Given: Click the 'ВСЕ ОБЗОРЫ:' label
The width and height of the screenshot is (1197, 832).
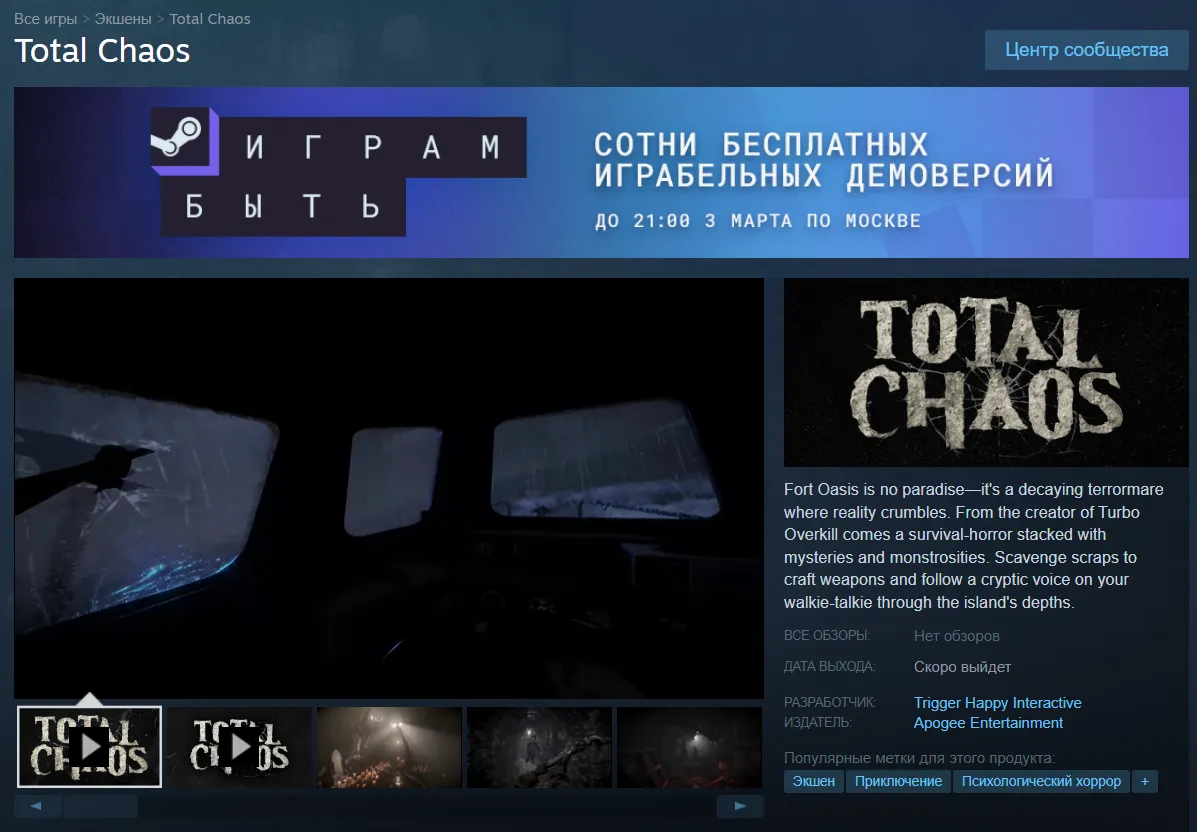Looking at the screenshot, I should point(827,635).
